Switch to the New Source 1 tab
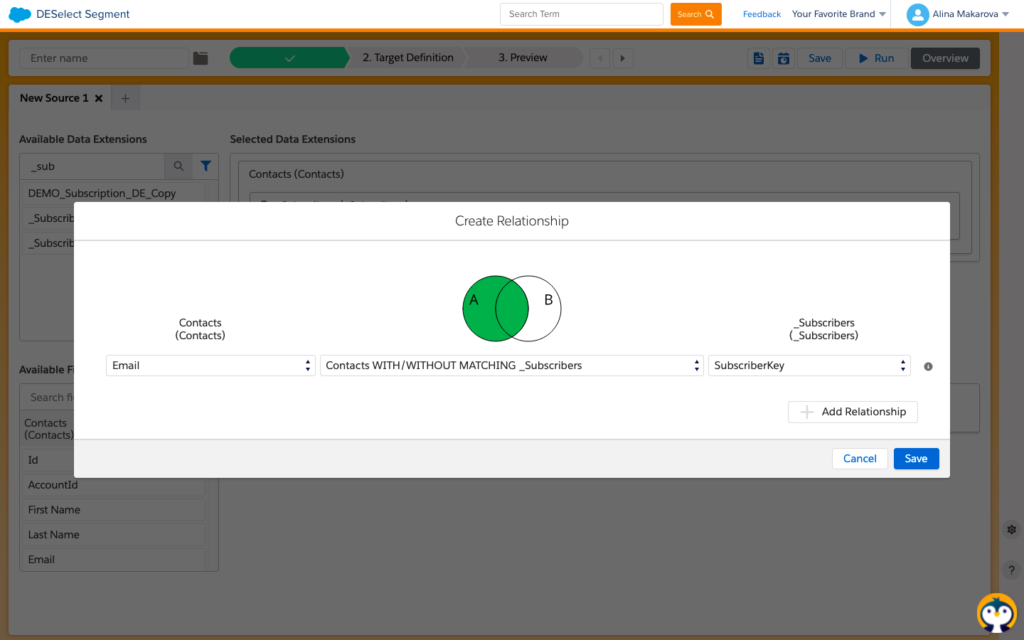Screen dimensions: 1024x640 pyautogui.click(x=54, y=98)
